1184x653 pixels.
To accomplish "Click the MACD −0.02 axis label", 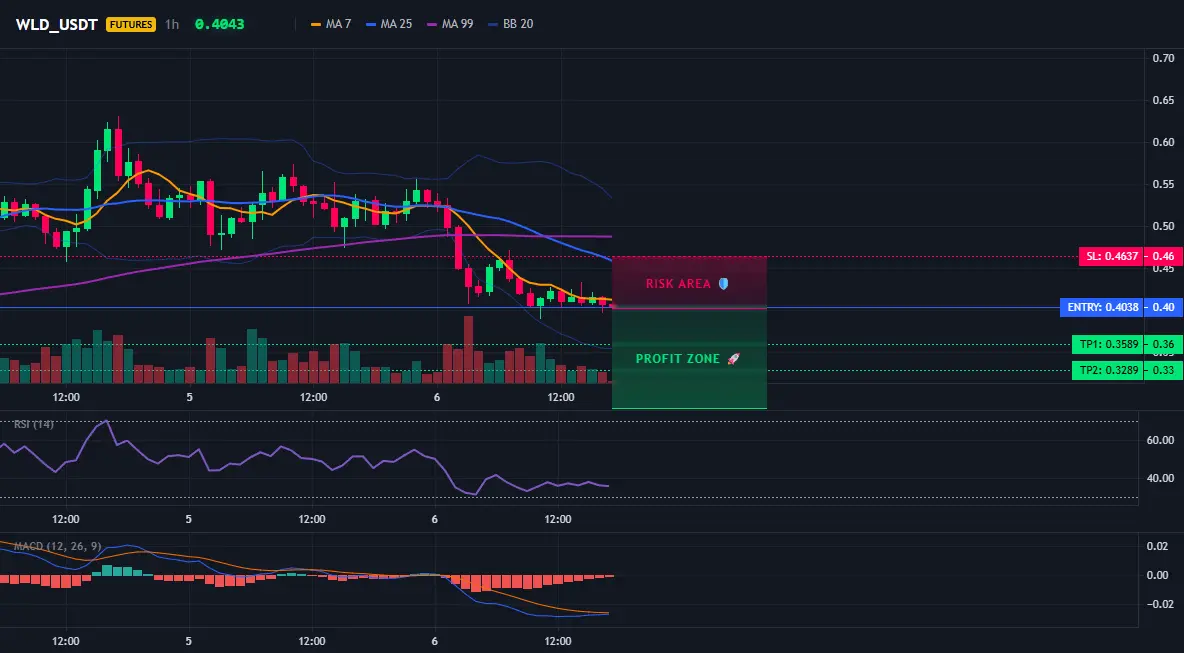I will 1160,604.
